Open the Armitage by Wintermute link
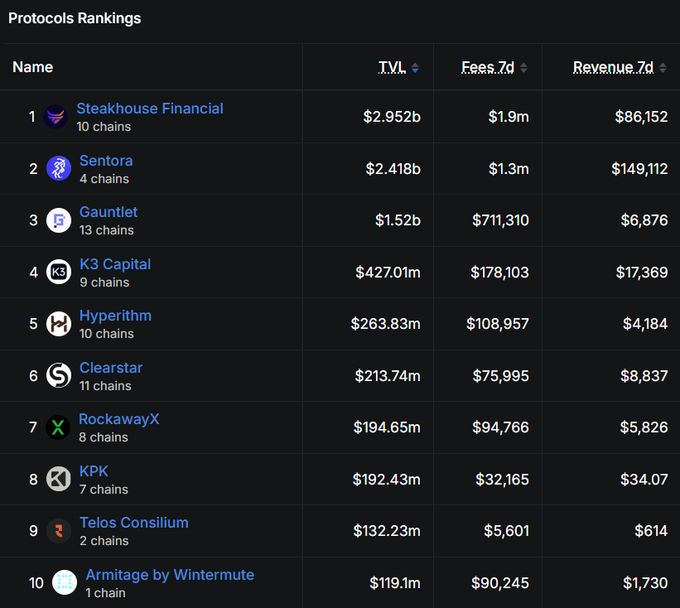This screenshot has height=608, width=680. tap(170, 575)
